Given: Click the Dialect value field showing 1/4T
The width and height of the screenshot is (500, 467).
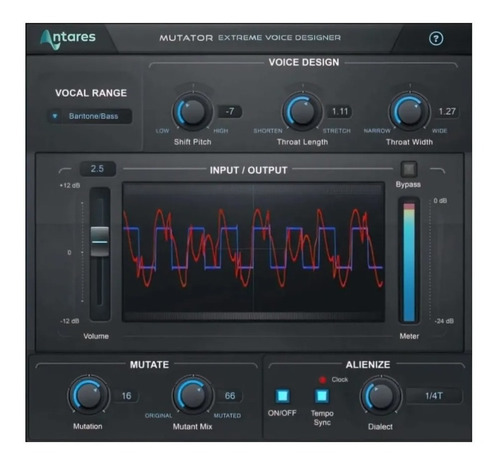Looking at the screenshot, I should (434, 396).
